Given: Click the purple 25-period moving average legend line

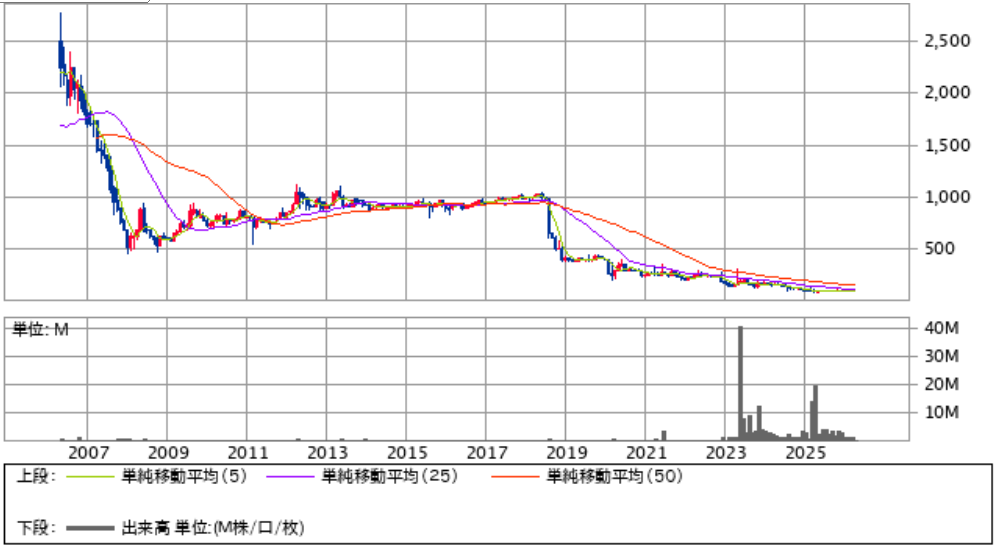Looking at the screenshot, I should coord(291,477).
